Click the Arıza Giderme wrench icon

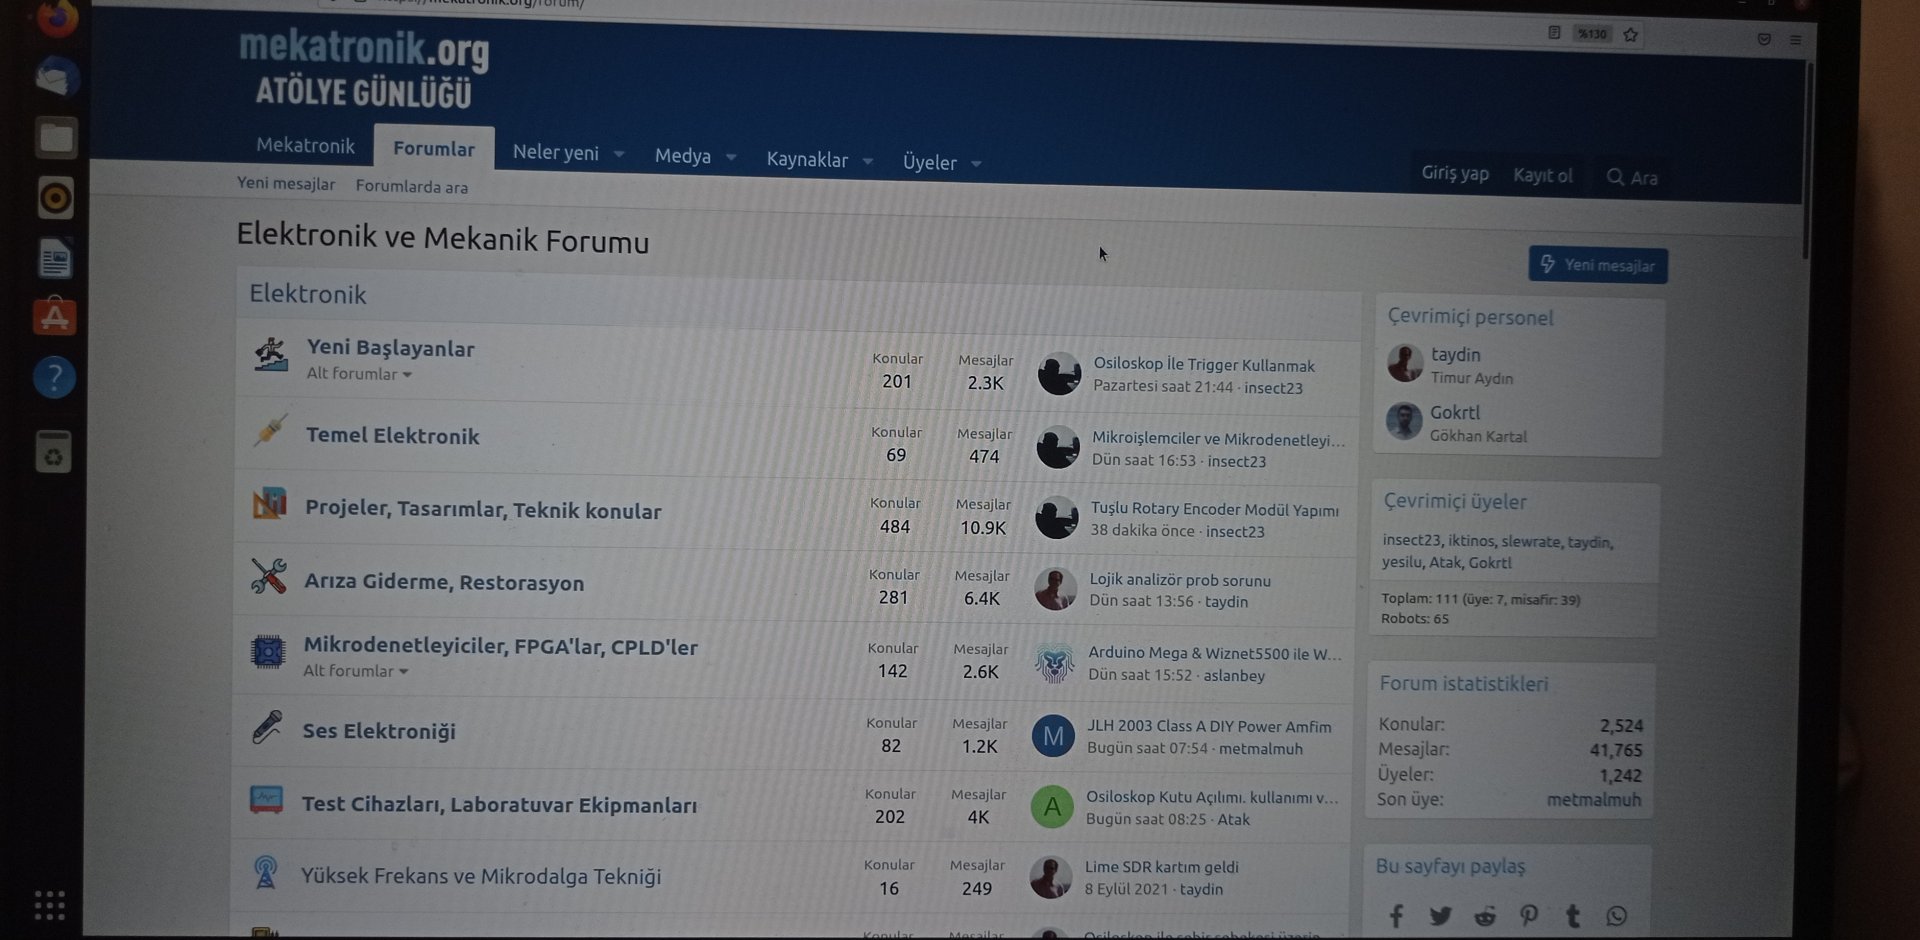click(x=268, y=577)
